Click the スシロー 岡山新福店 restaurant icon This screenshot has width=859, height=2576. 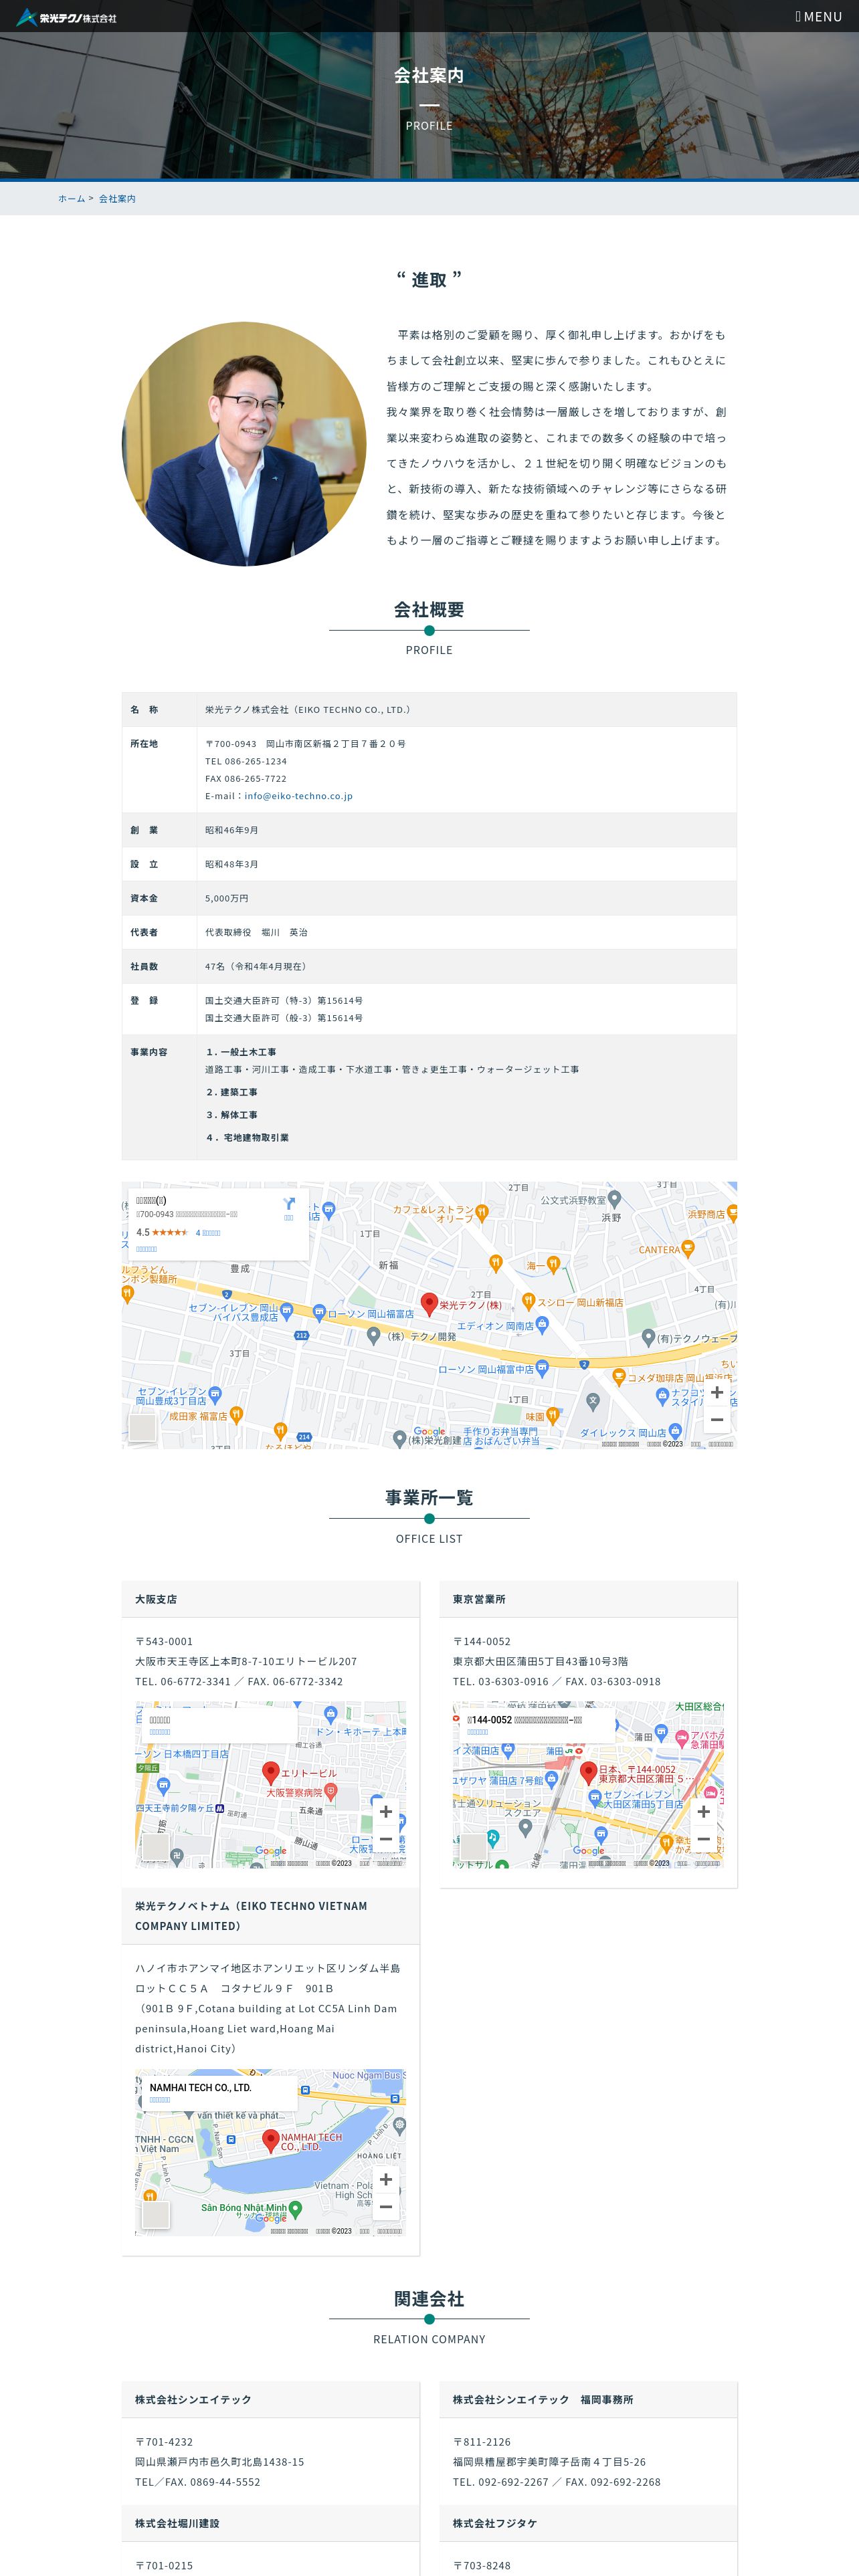click(x=529, y=1301)
